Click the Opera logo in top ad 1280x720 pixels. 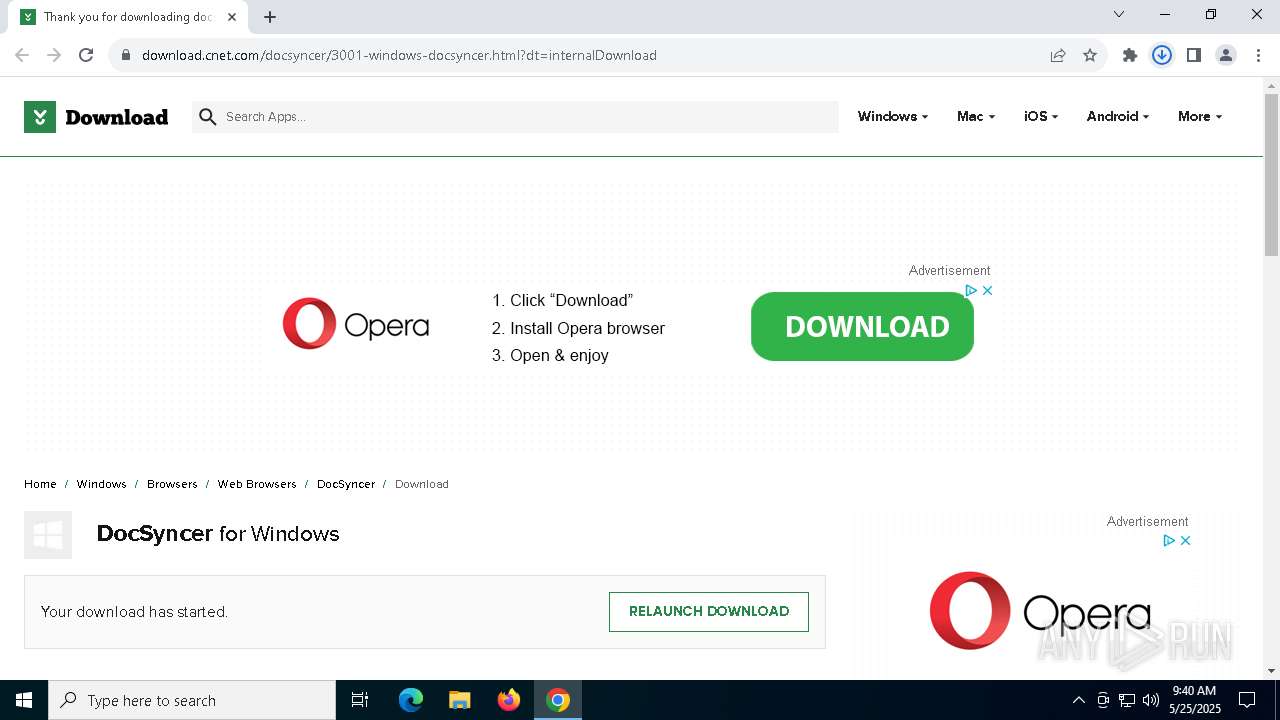click(356, 324)
